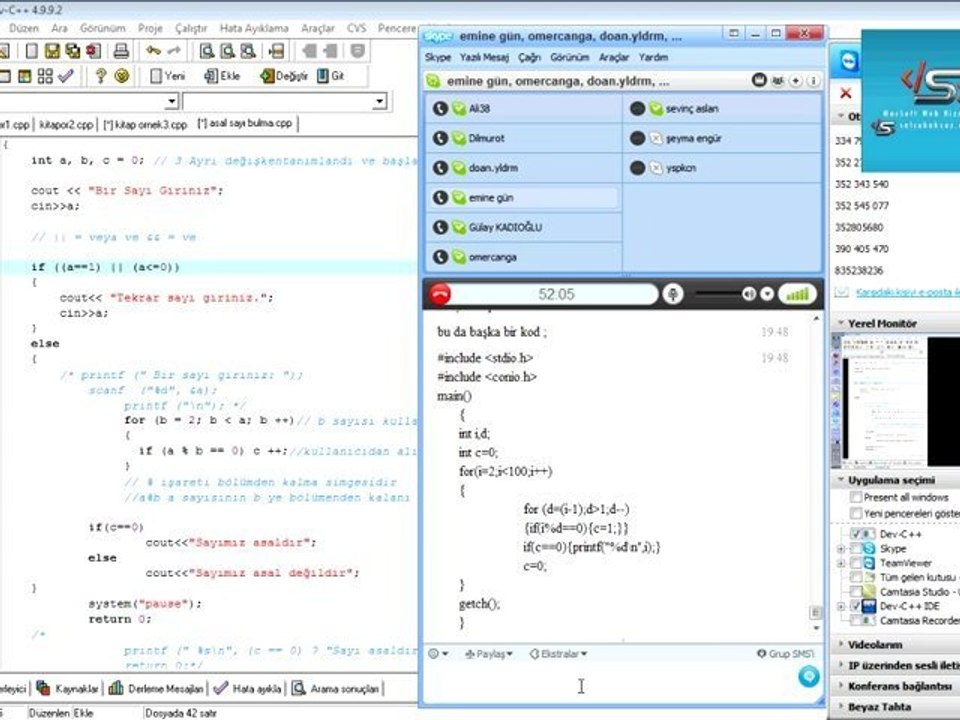Uncheck the Dev-C++ IDE checkbox

[x=856, y=606]
